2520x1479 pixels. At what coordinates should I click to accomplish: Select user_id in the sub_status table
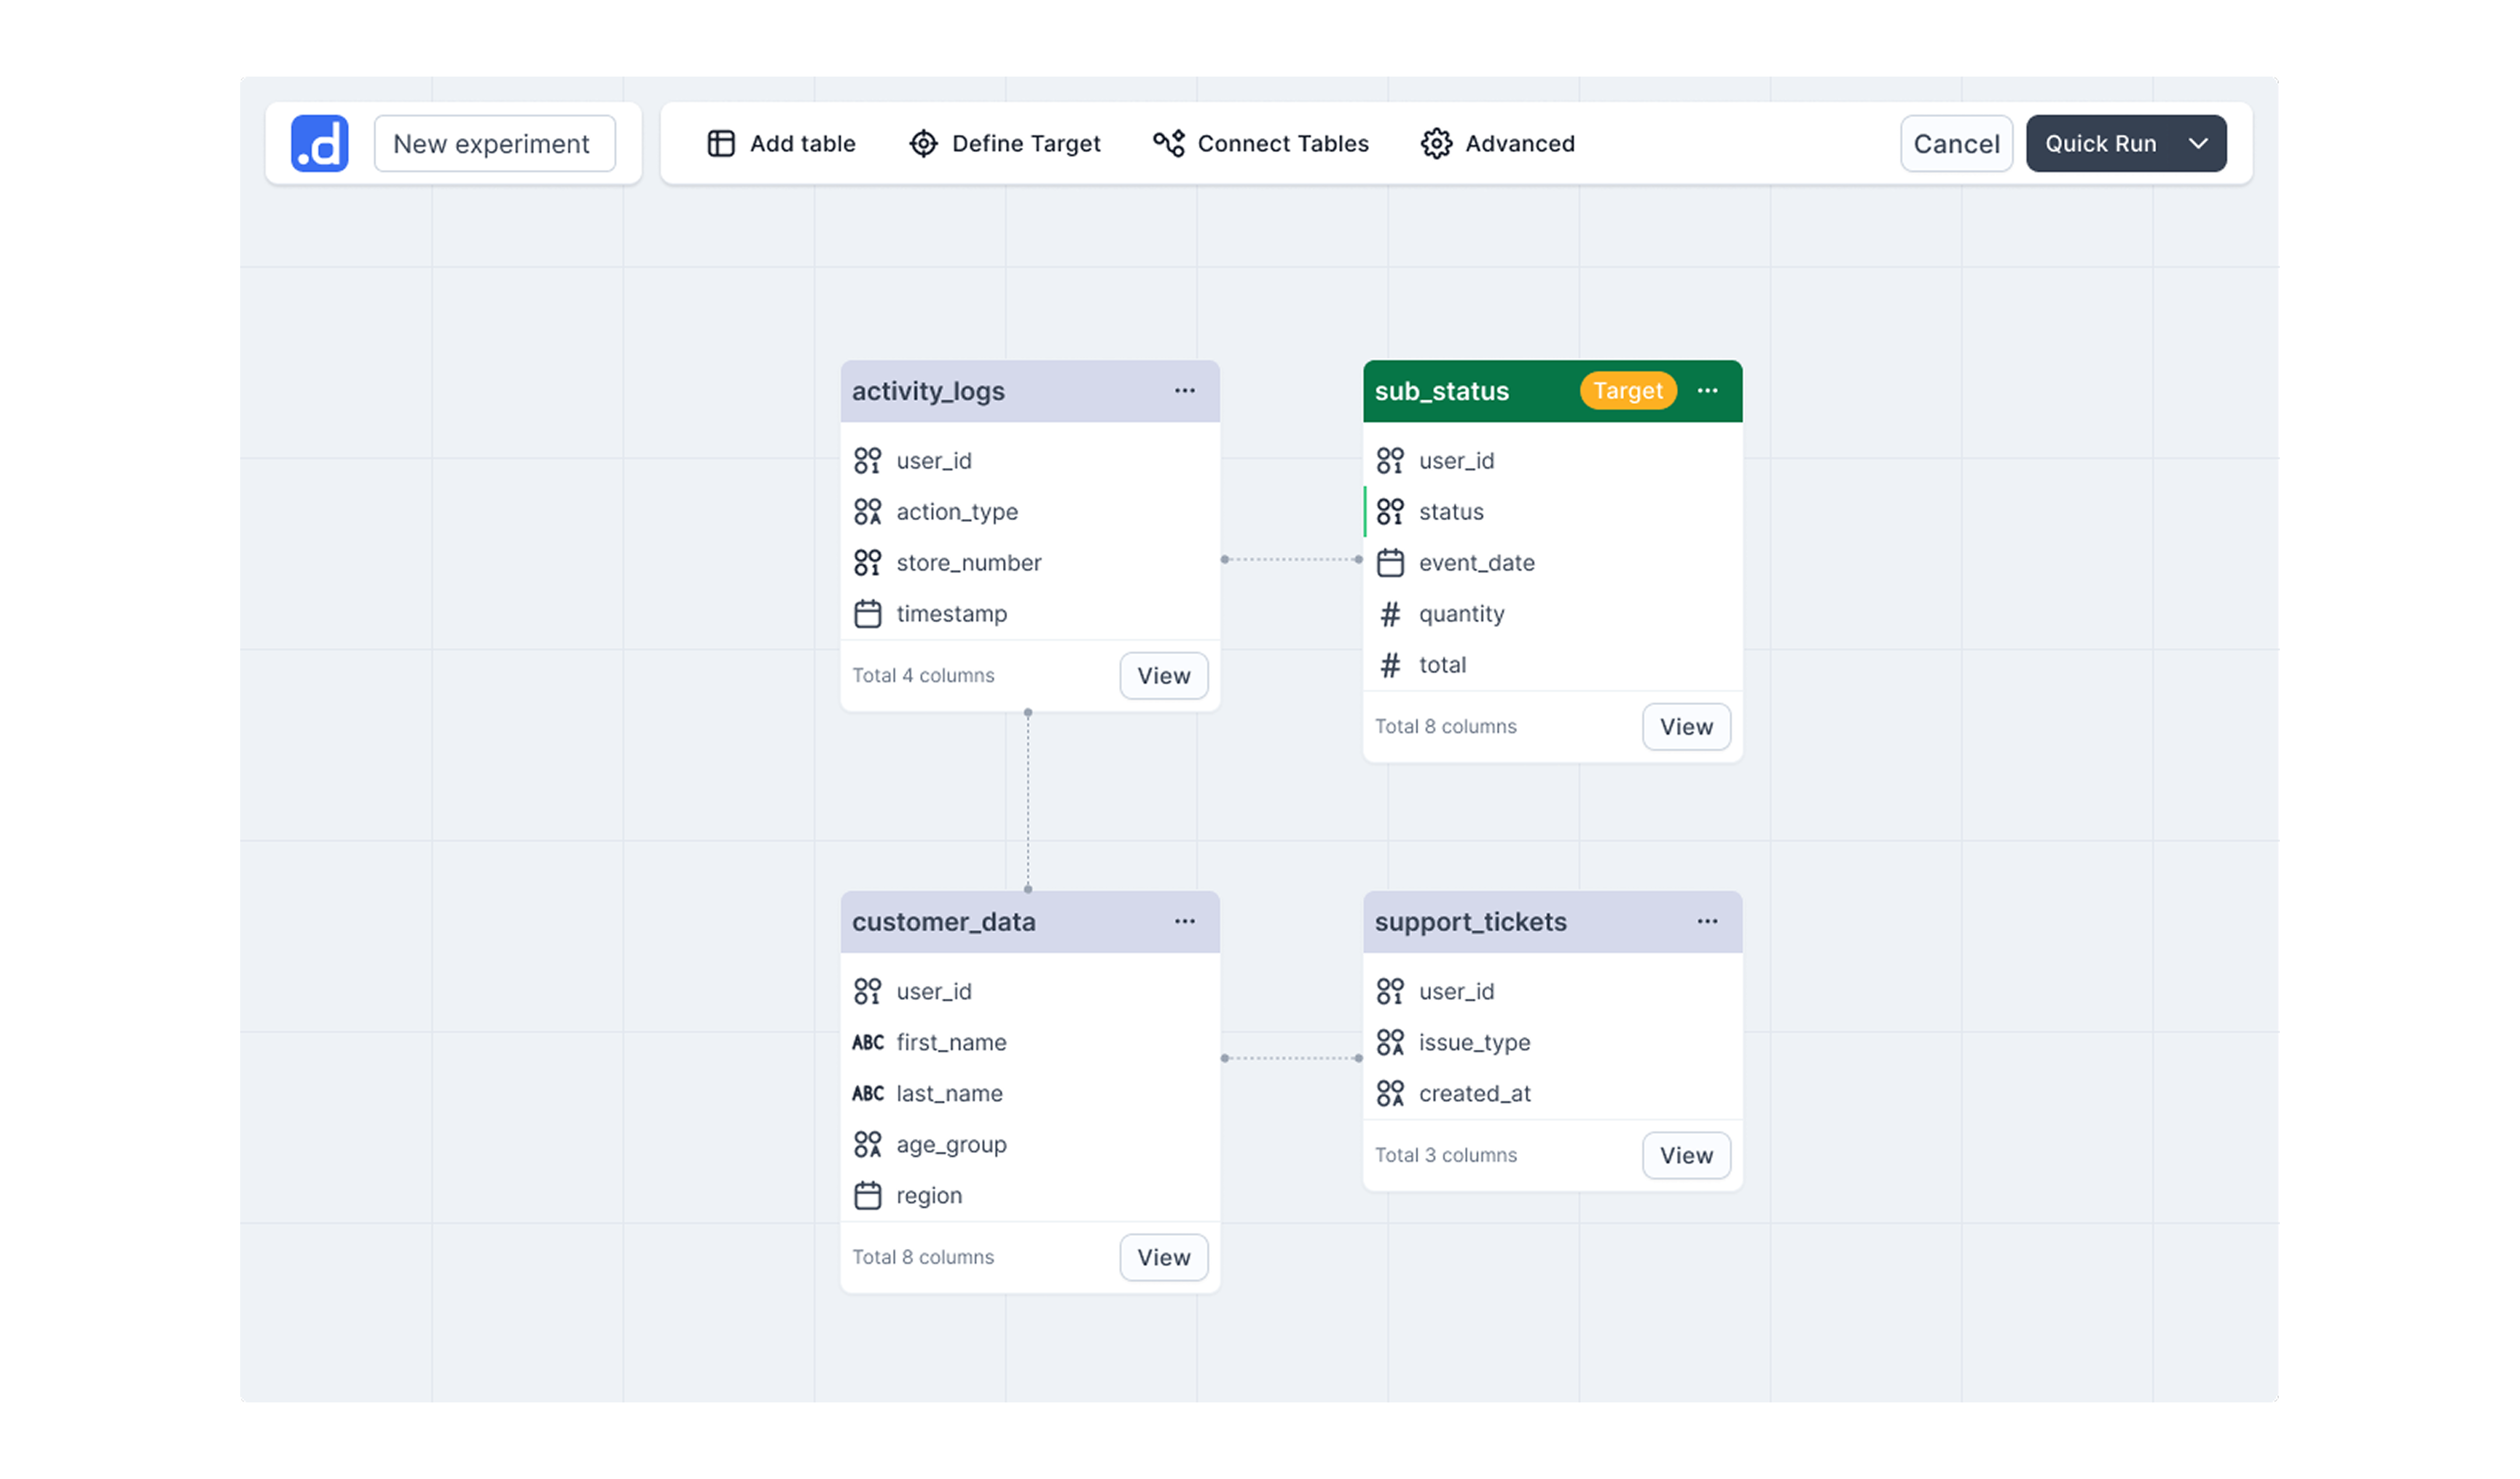[1456, 461]
